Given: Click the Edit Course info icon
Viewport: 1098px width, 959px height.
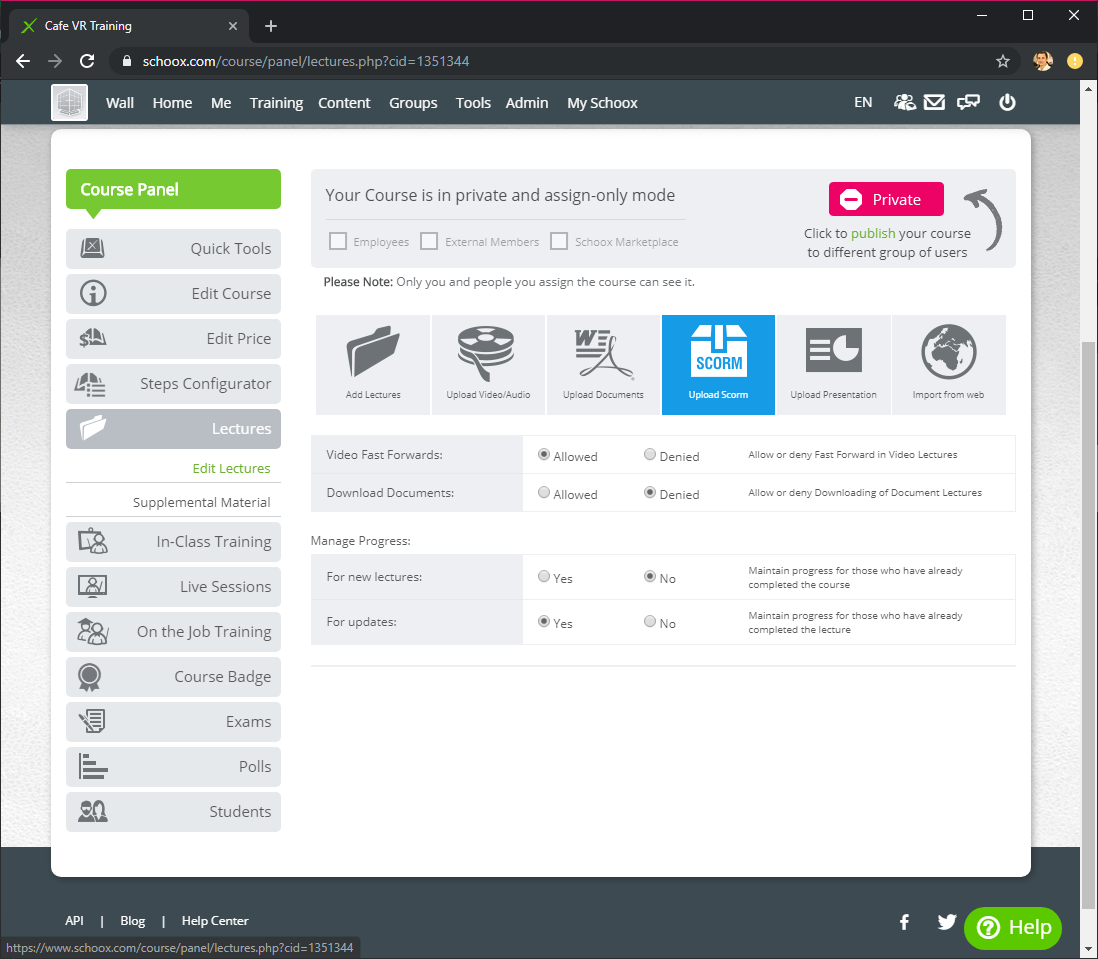Looking at the screenshot, I should click(x=92, y=293).
